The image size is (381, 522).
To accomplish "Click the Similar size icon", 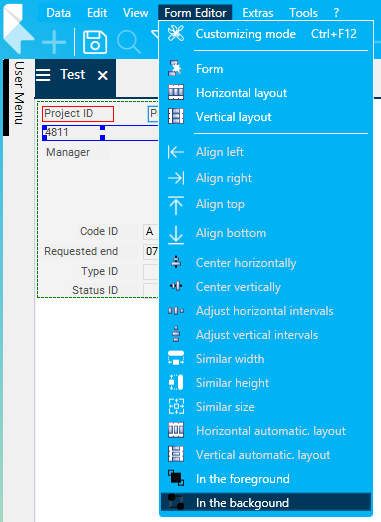I will 176,406.
